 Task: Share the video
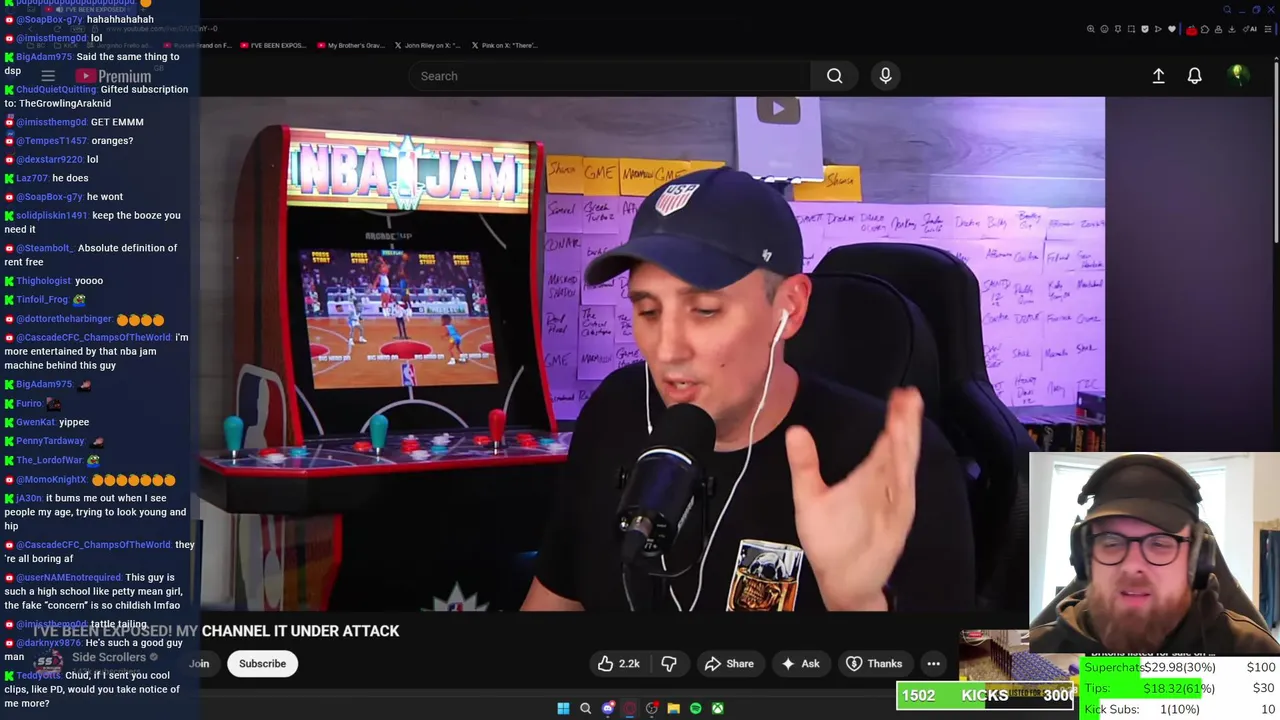[729, 664]
